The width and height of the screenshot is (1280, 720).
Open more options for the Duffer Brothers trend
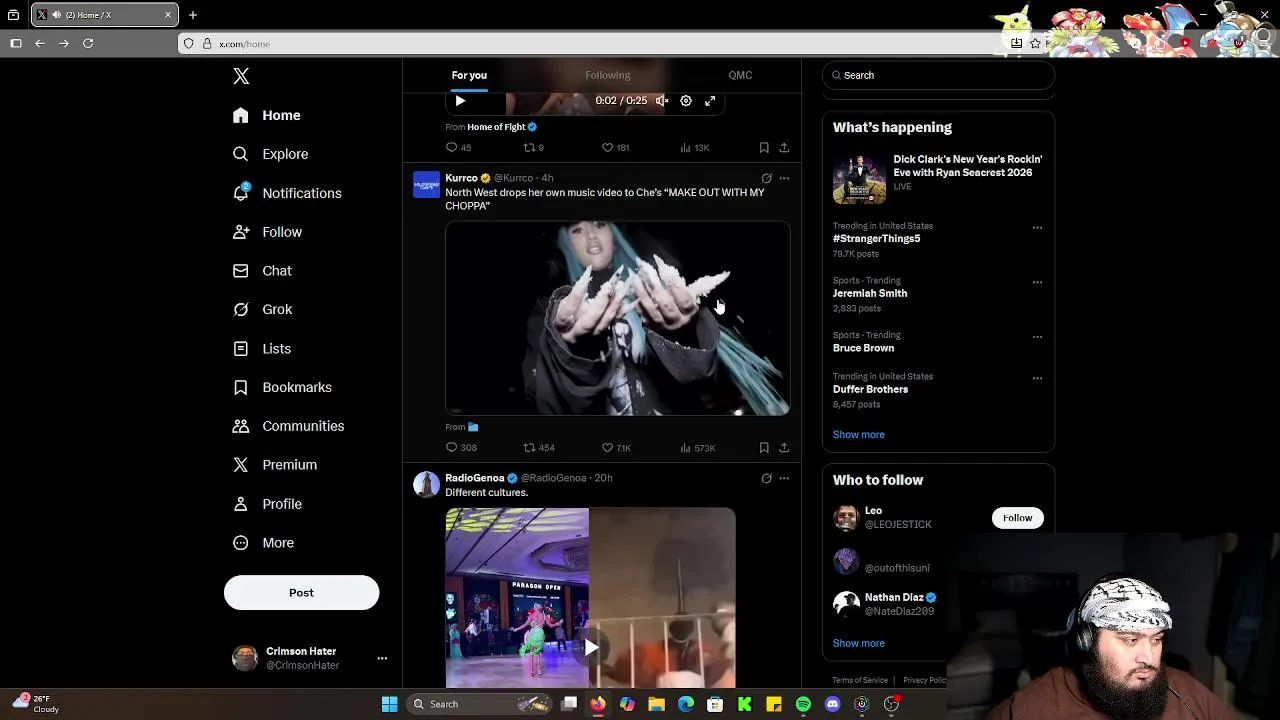pyautogui.click(x=1037, y=378)
